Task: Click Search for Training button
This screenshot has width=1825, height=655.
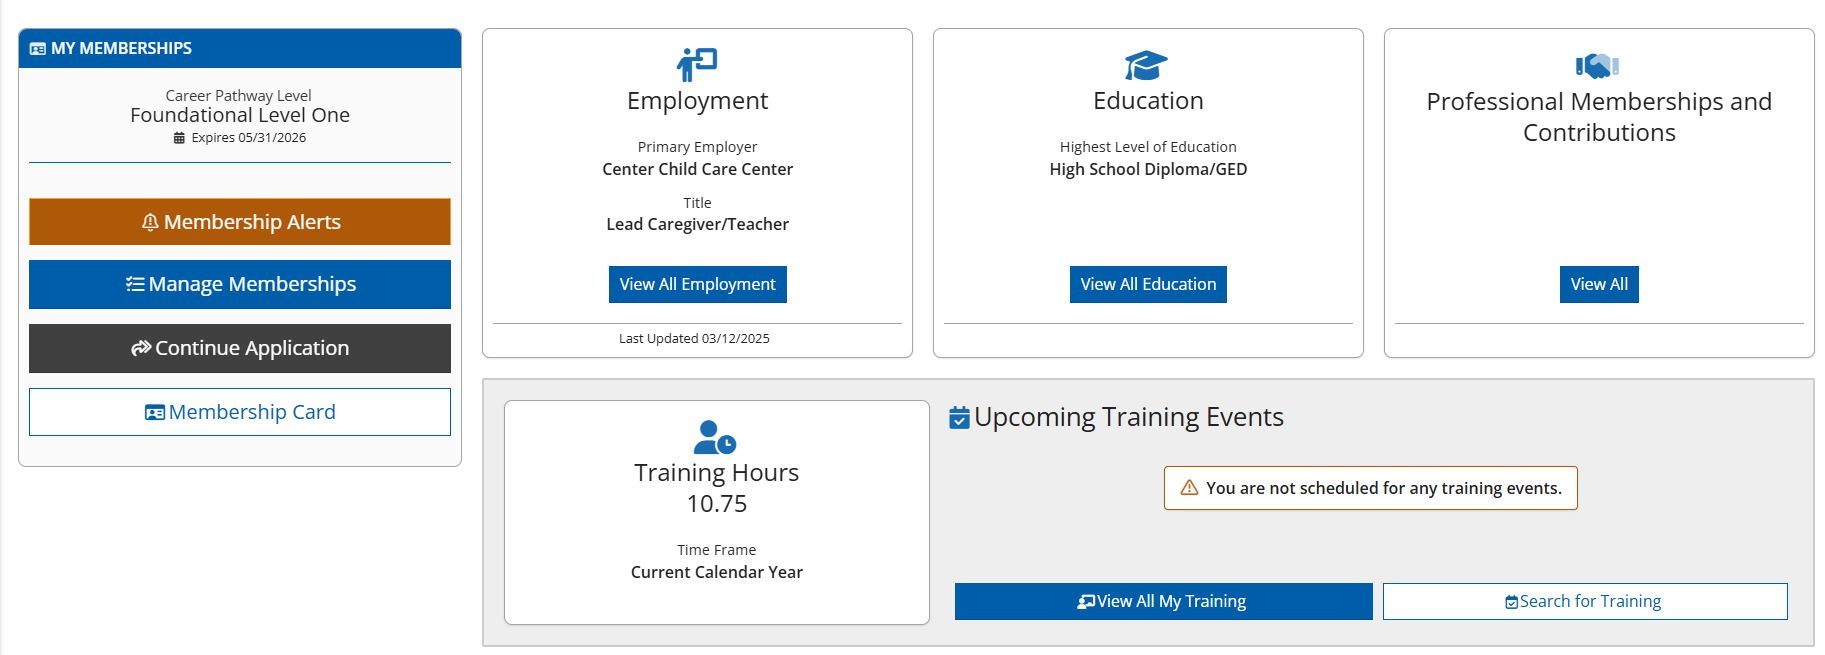Action: pyautogui.click(x=1585, y=601)
